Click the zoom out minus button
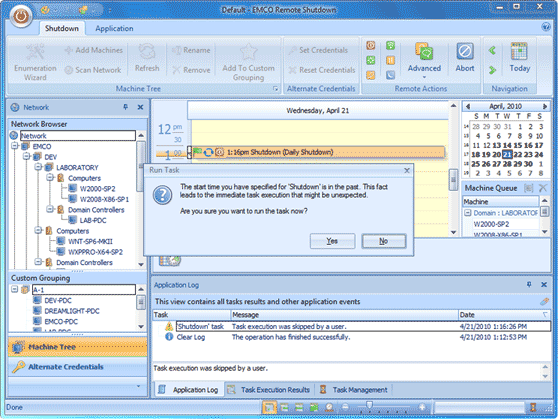The width and height of the screenshot is (558, 419). (345, 407)
